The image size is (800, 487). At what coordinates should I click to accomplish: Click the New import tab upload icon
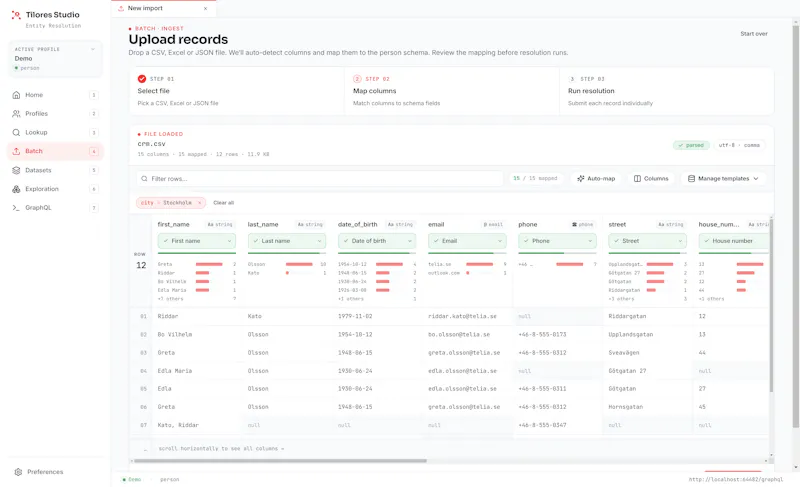pyautogui.click(x=121, y=8)
